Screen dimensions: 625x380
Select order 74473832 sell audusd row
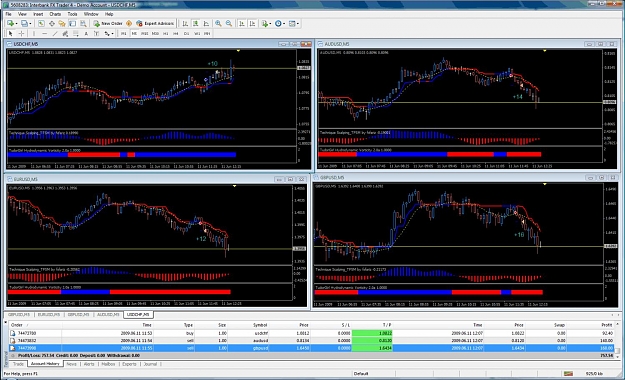[311, 341]
